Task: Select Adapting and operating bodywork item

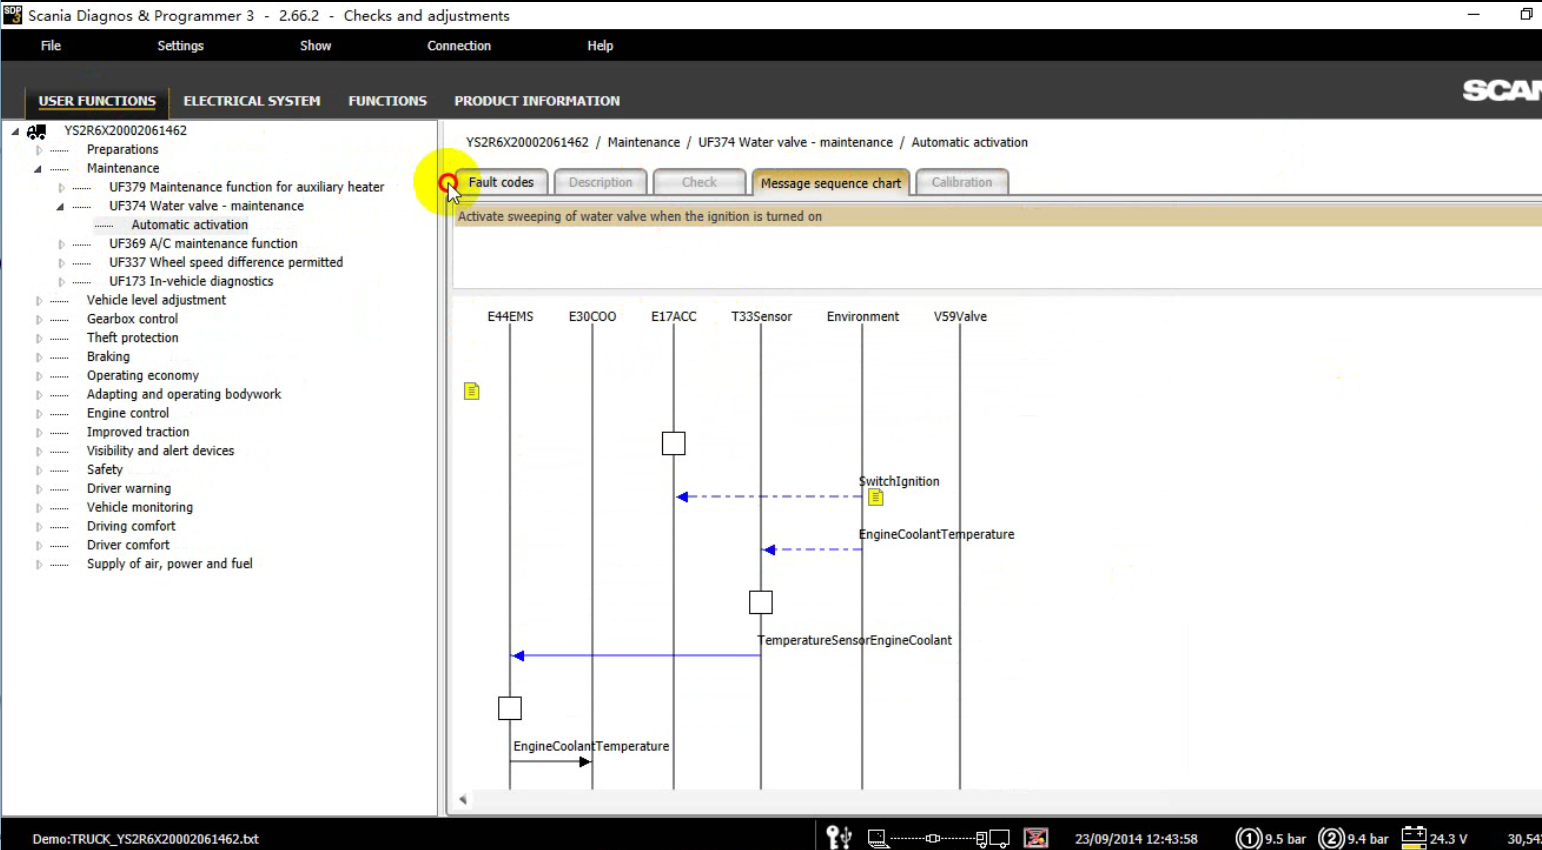Action: point(184,395)
